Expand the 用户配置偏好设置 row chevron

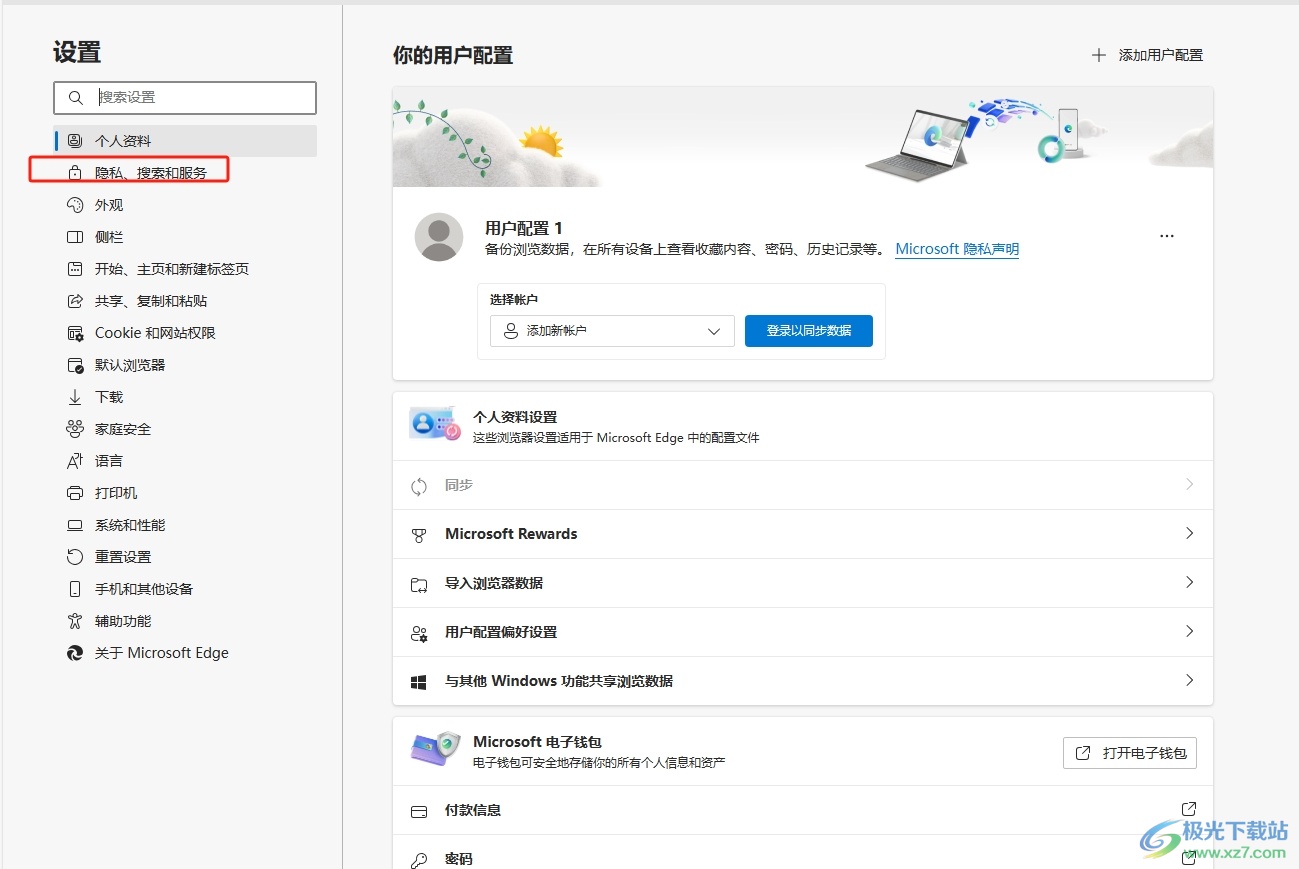(1189, 631)
